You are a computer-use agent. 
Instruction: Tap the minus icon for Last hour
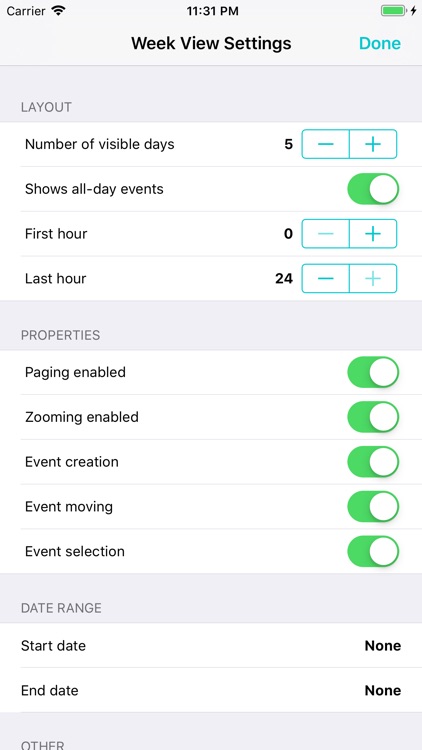(325, 278)
